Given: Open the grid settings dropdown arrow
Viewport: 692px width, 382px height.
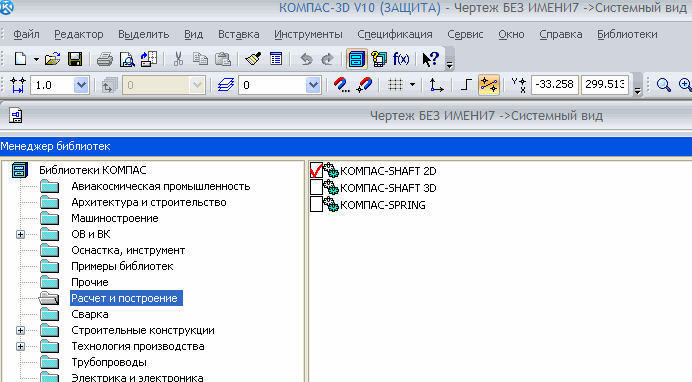Looking at the screenshot, I should [412, 85].
